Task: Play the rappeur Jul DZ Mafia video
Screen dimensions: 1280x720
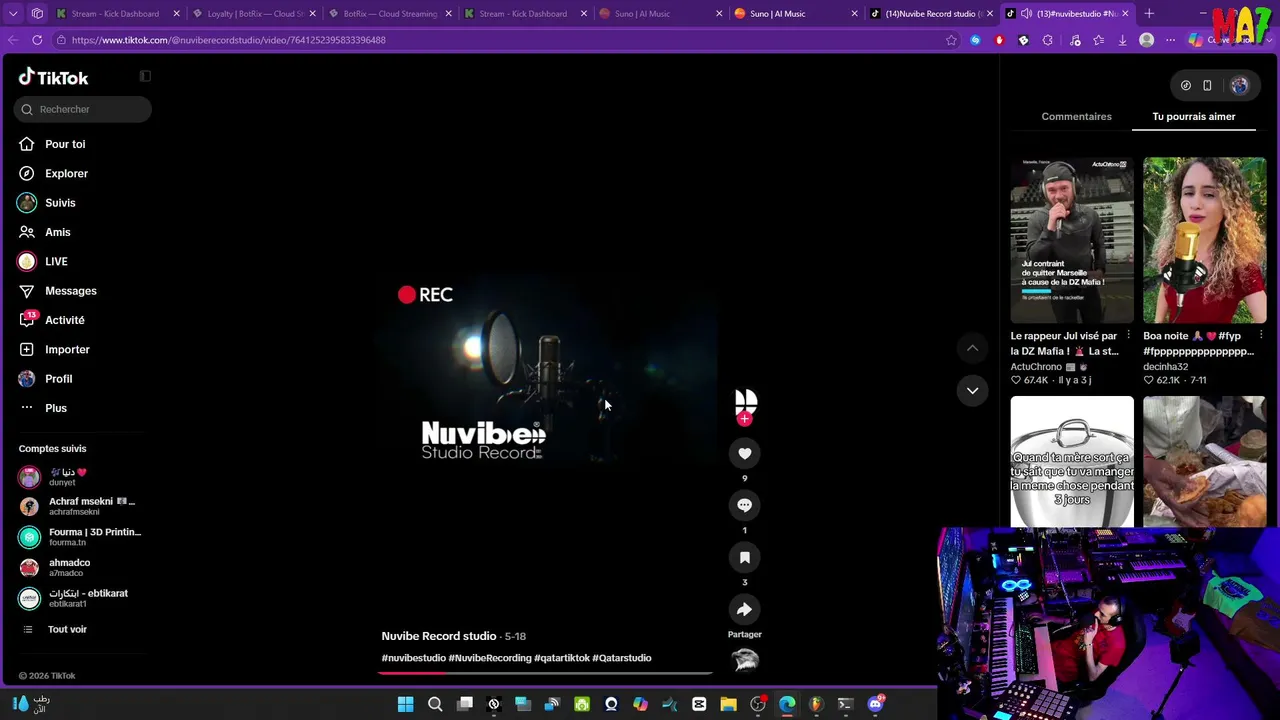Action: click(1072, 240)
